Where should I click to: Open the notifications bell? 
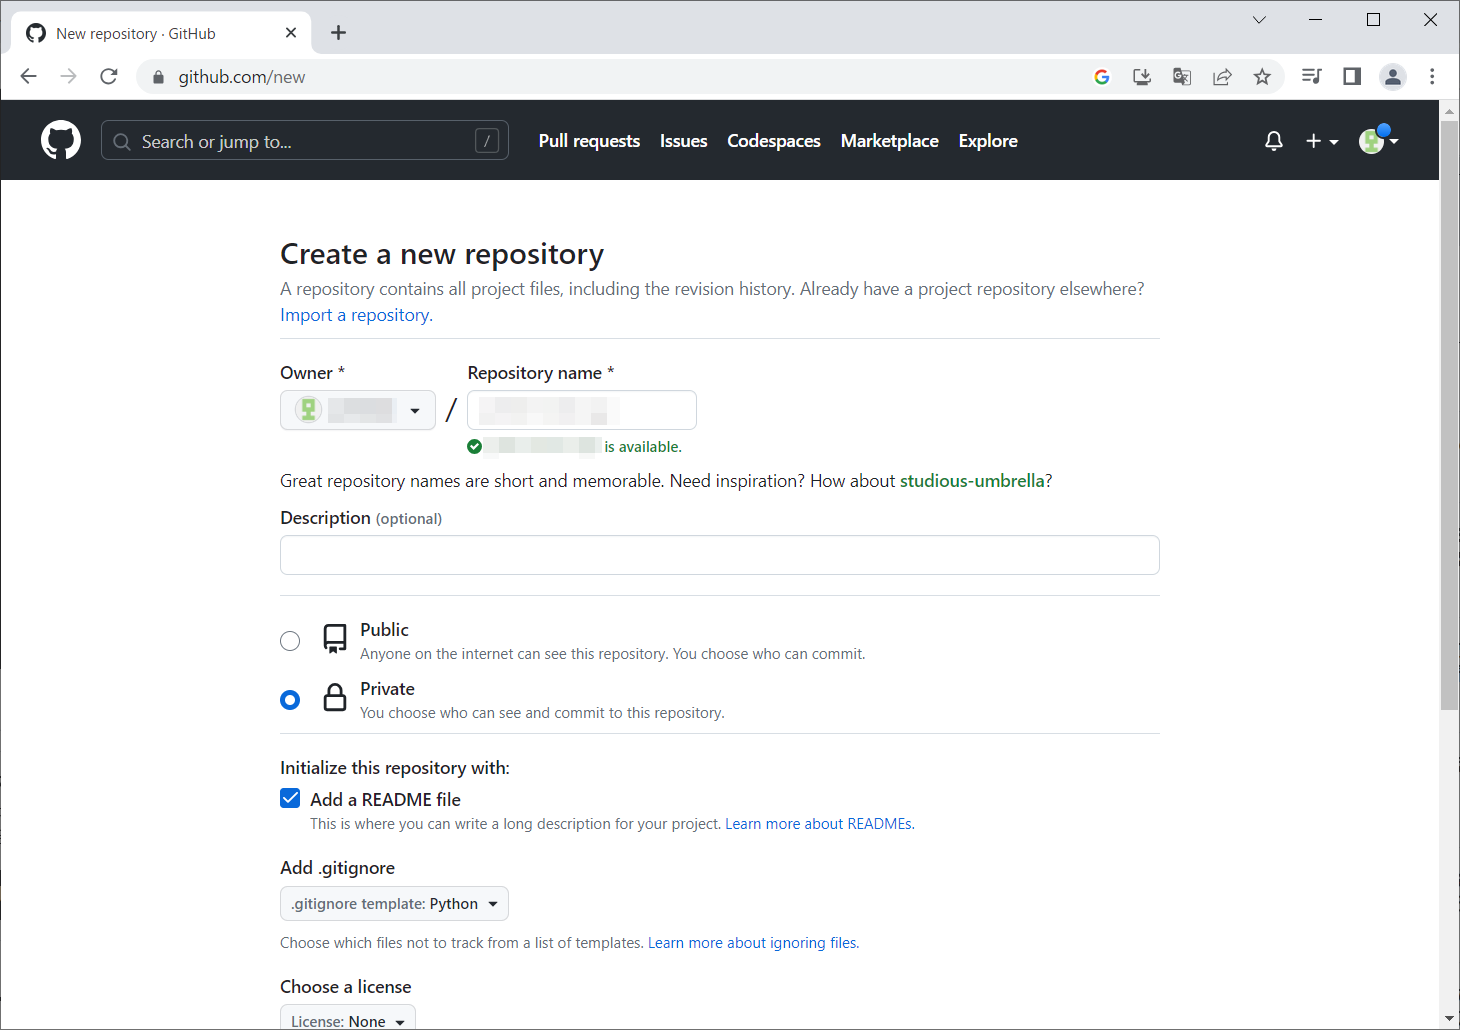tap(1273, 141)
